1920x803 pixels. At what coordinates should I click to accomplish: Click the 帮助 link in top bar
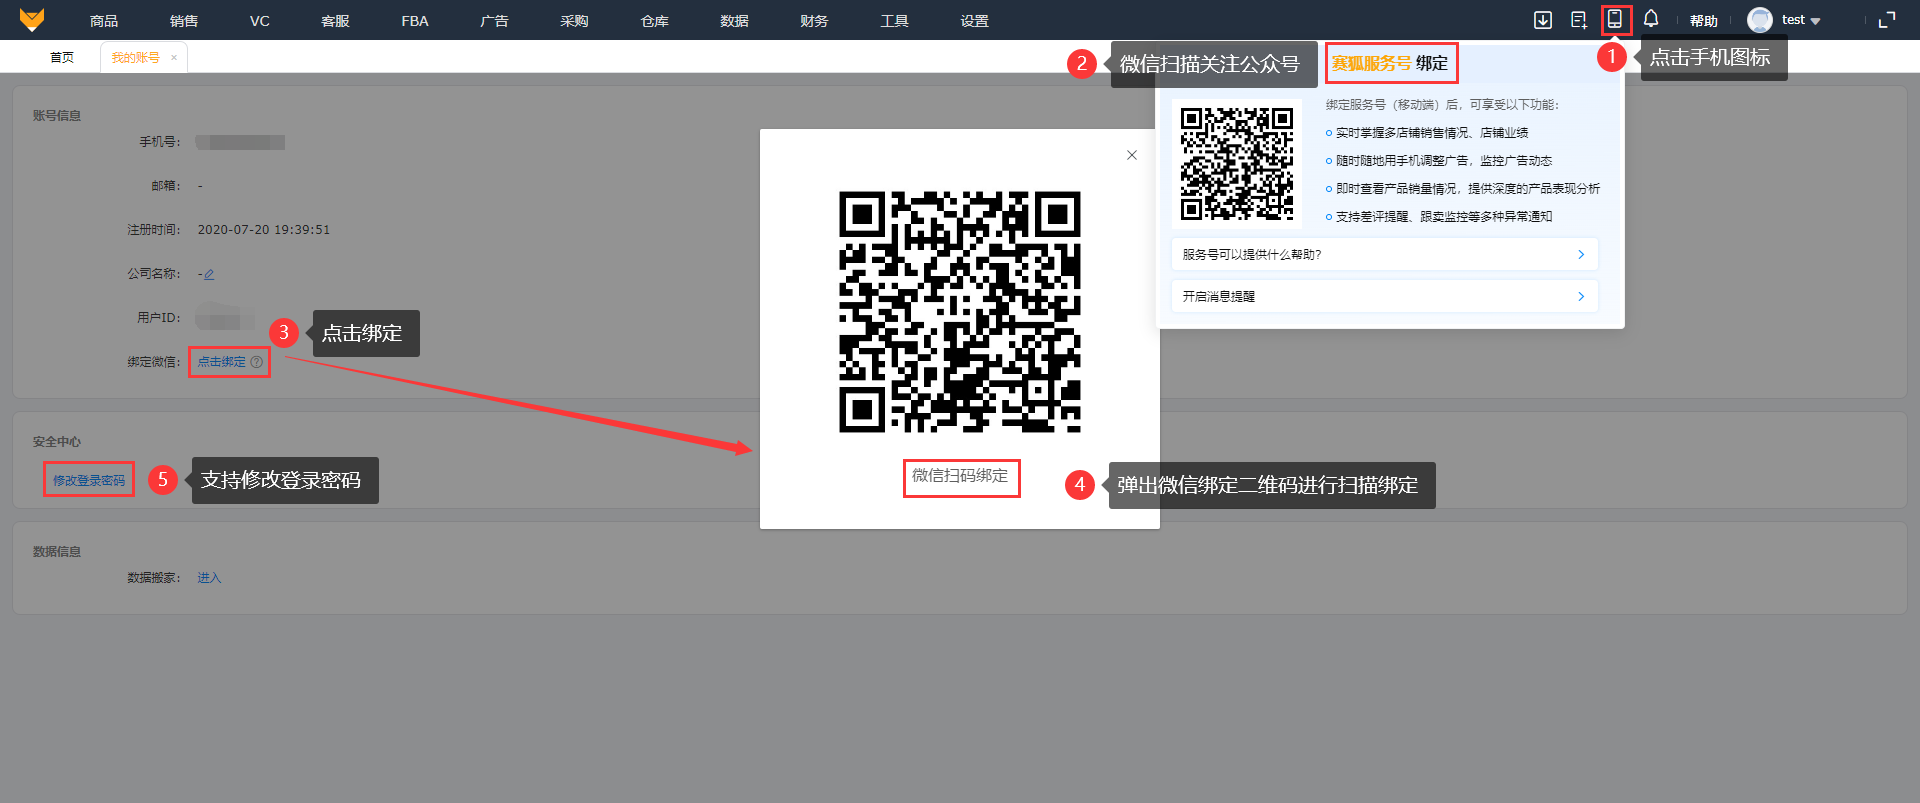[1704, 21]
